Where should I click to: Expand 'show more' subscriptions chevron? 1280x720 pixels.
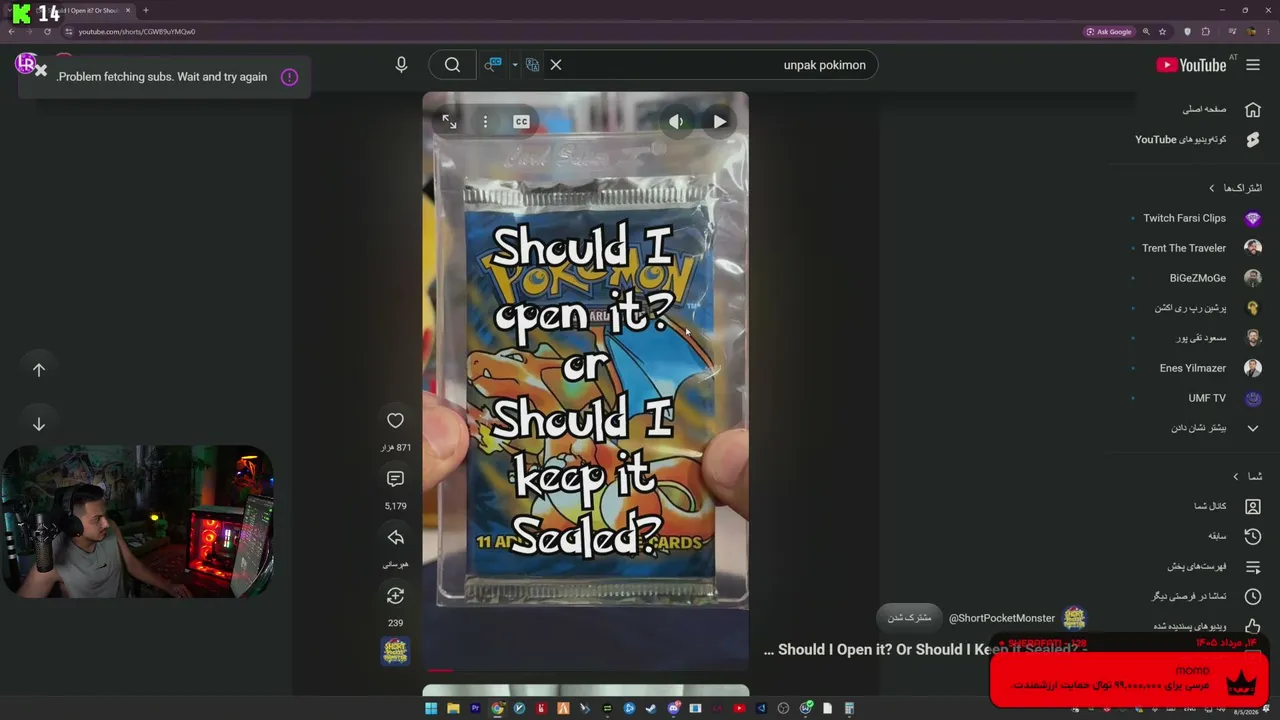(1253, 428)
